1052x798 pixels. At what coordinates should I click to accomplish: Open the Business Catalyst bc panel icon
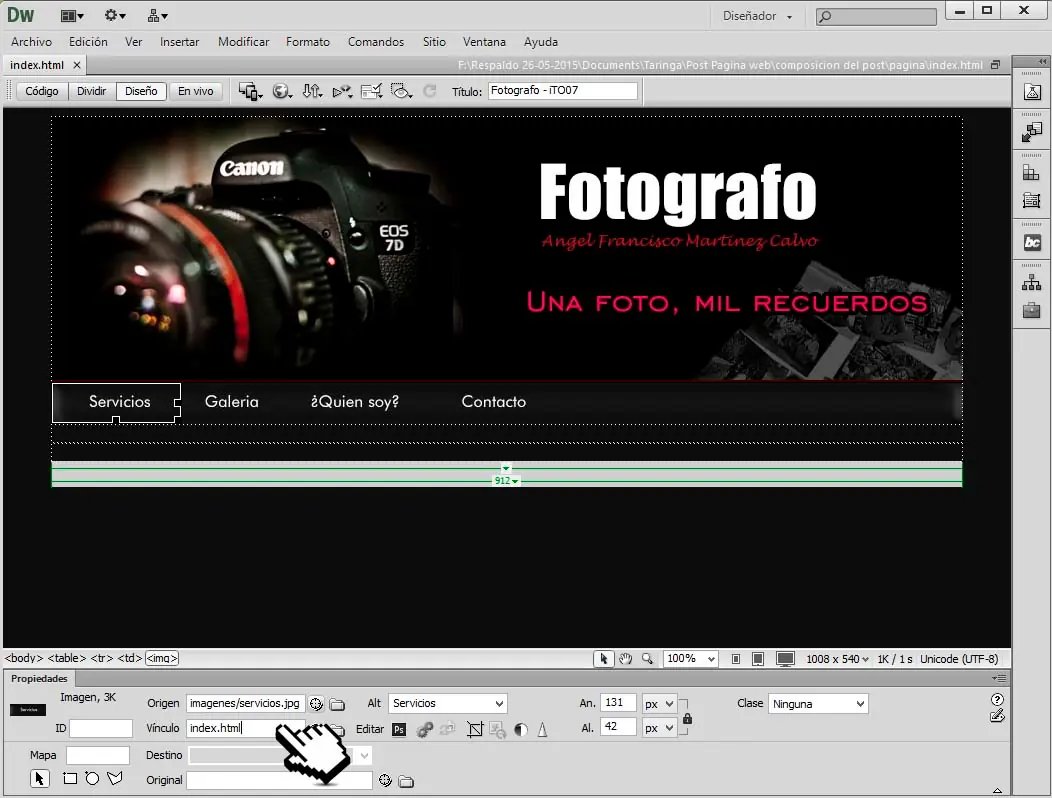(1032, 242)
